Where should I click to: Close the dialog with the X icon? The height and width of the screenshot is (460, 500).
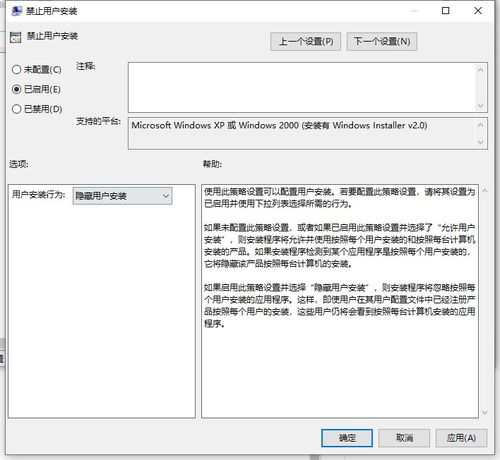coord(478,11)
